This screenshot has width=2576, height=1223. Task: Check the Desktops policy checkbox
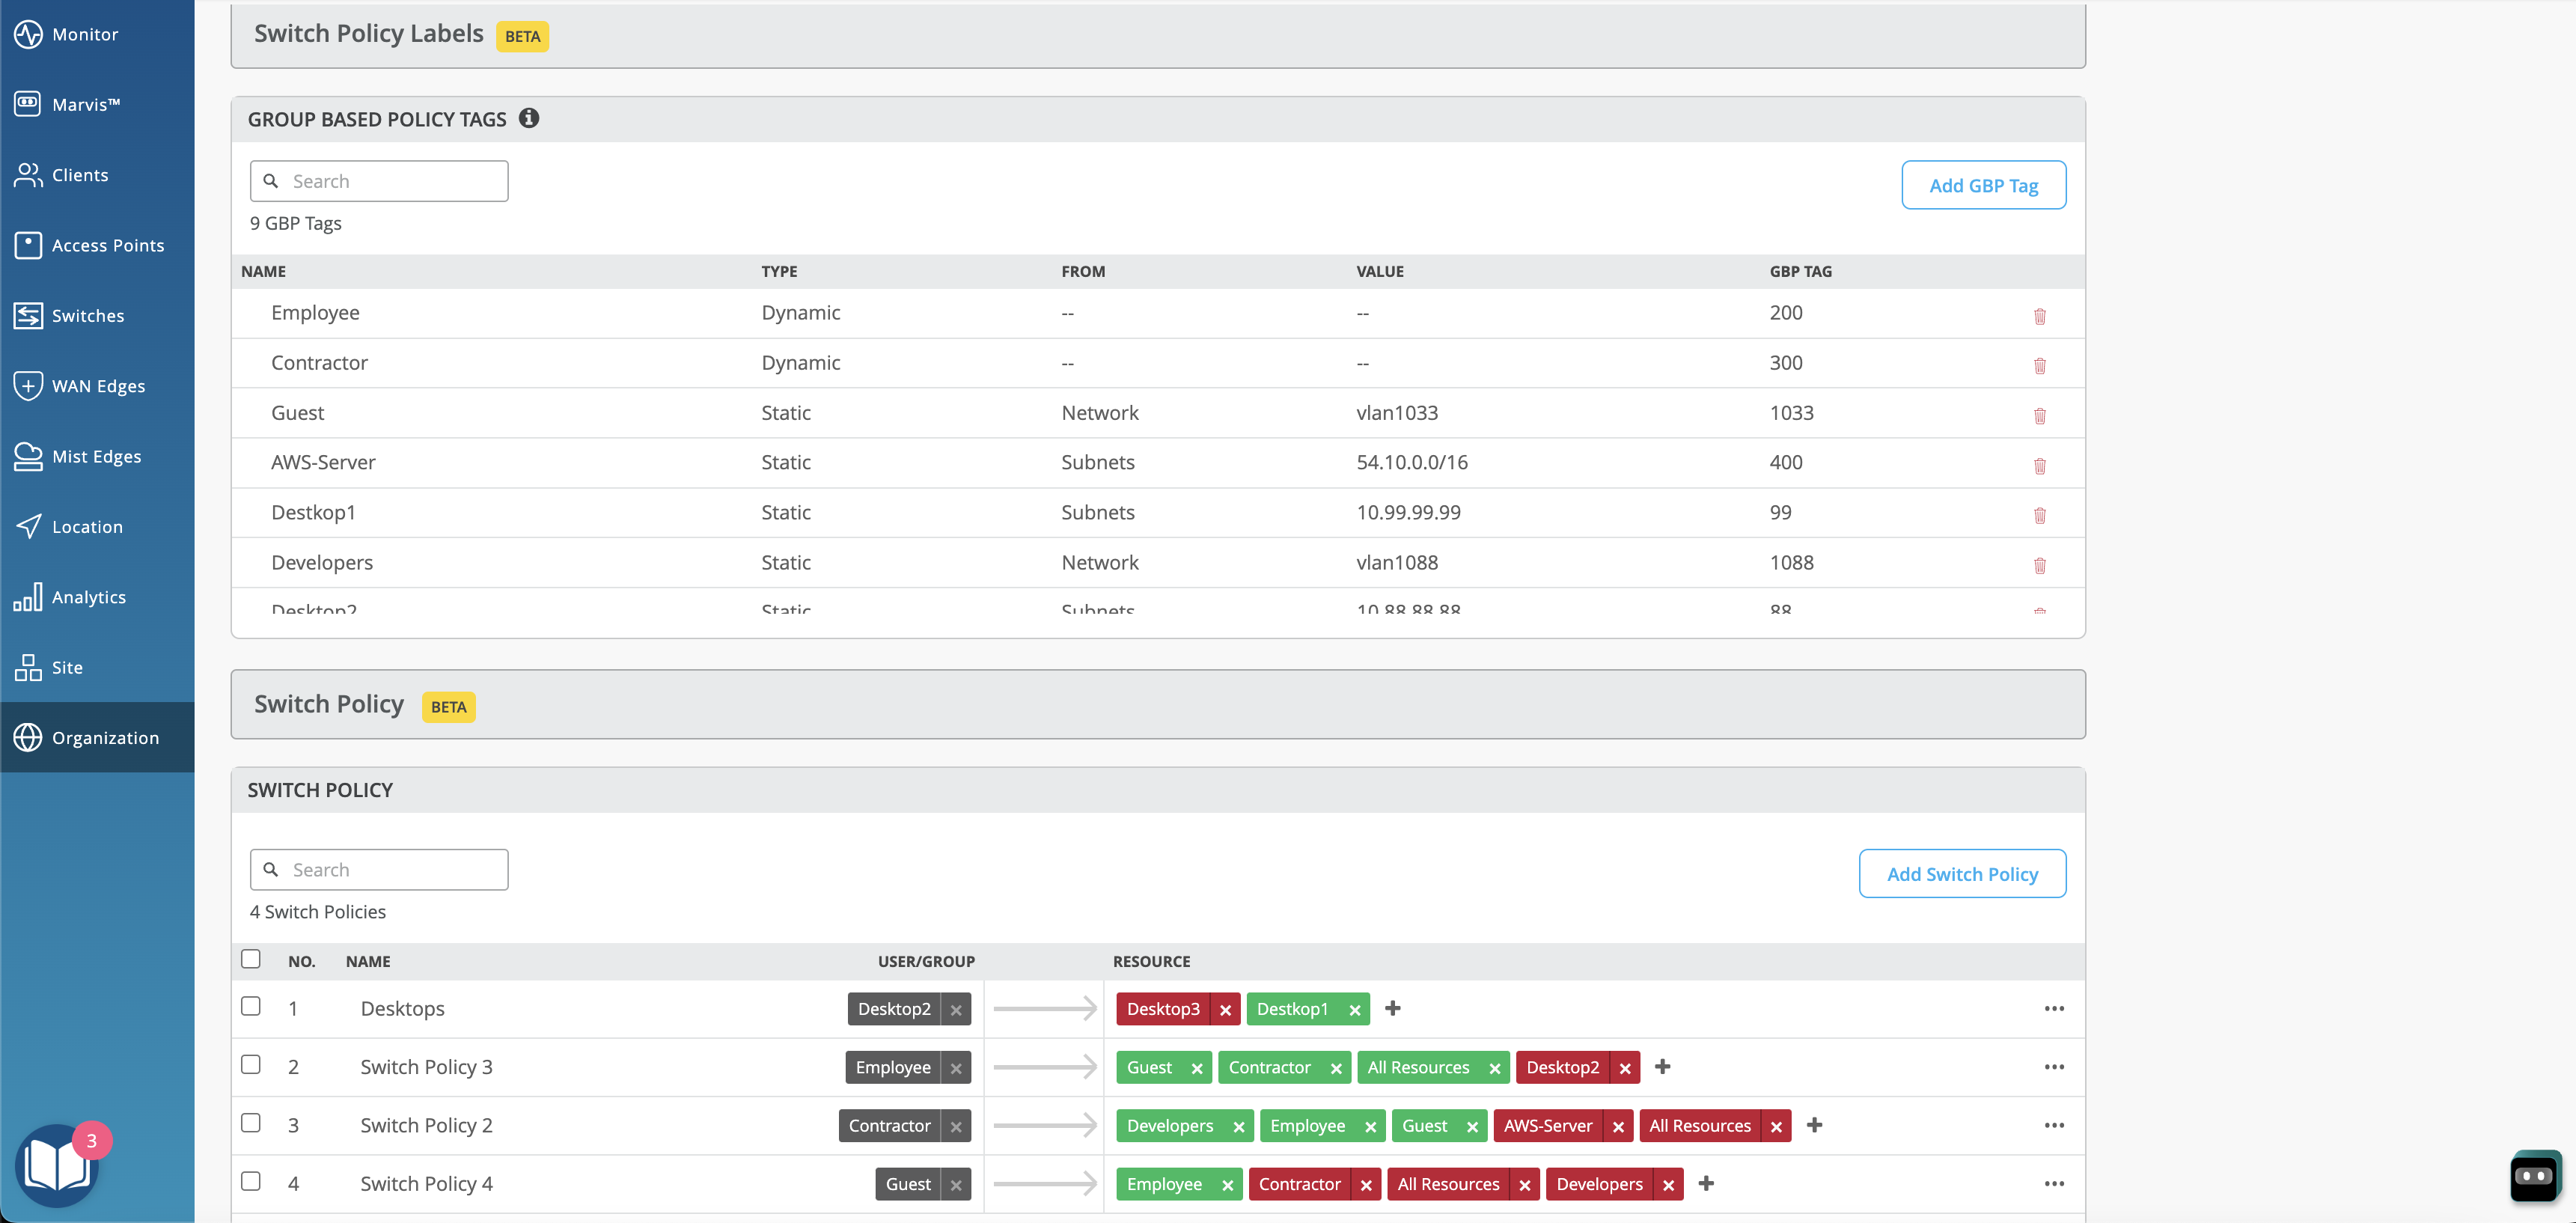251,1006
